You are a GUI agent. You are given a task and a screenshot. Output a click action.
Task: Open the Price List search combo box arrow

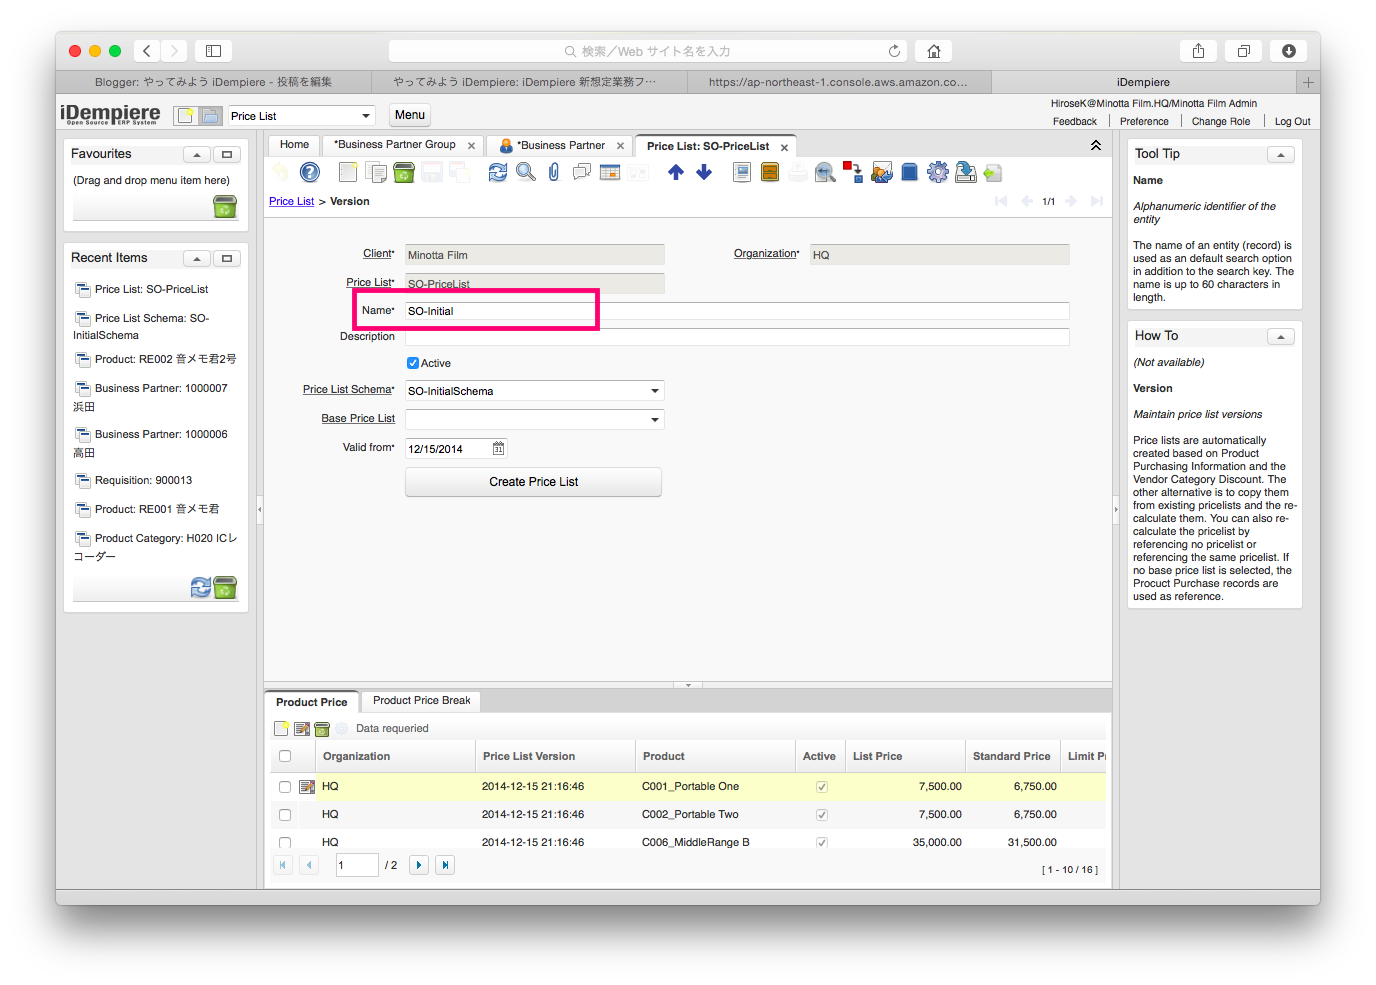click(x=366, y=116)
